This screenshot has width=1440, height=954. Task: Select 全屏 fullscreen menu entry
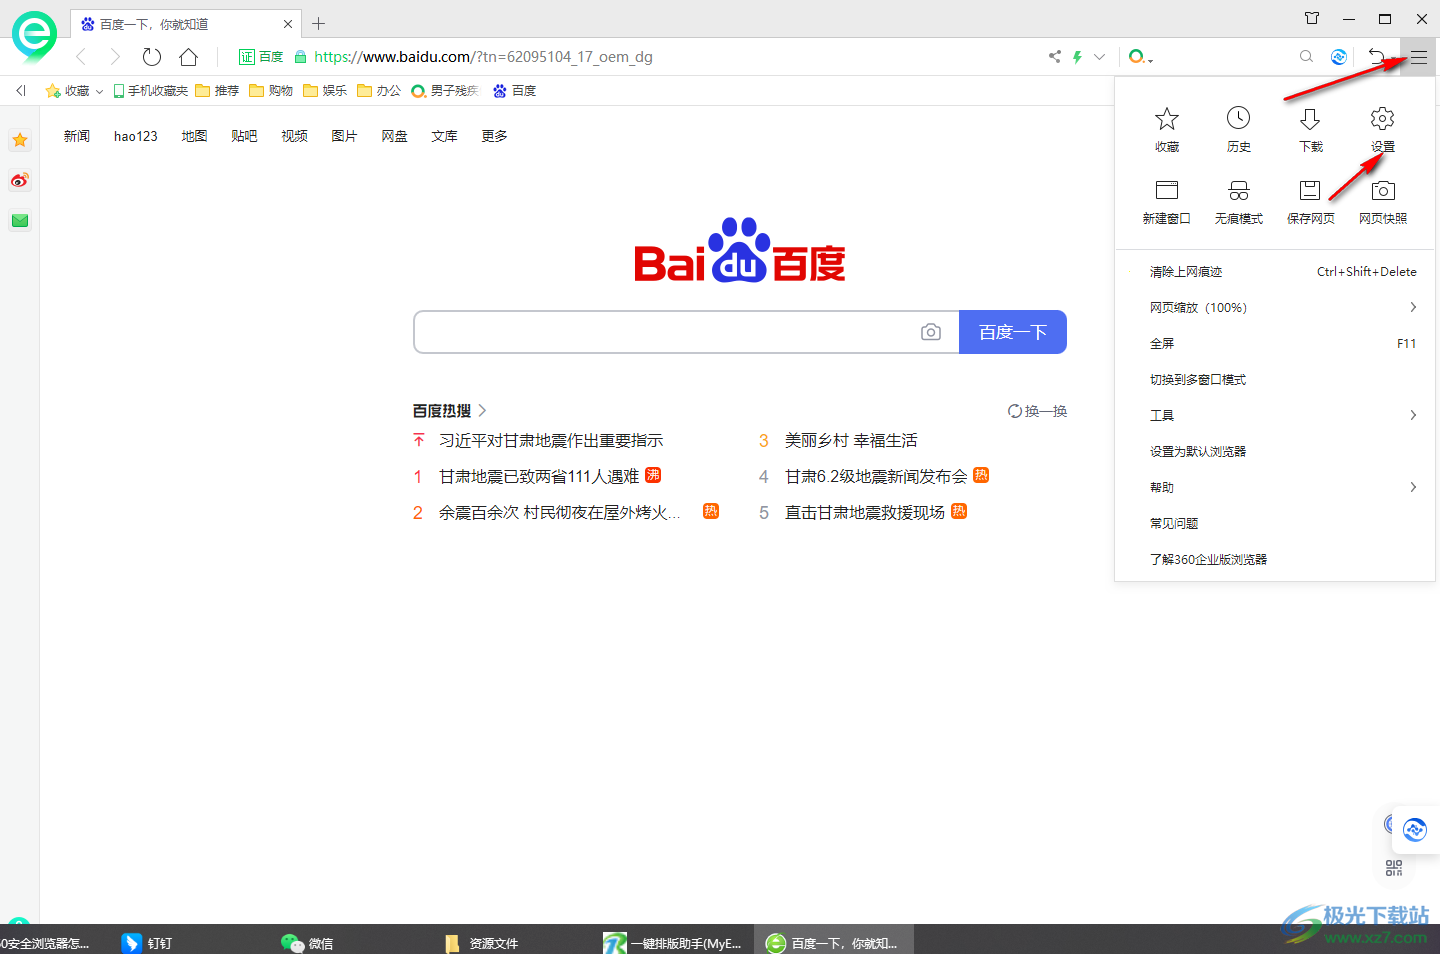click(1275, 344)
